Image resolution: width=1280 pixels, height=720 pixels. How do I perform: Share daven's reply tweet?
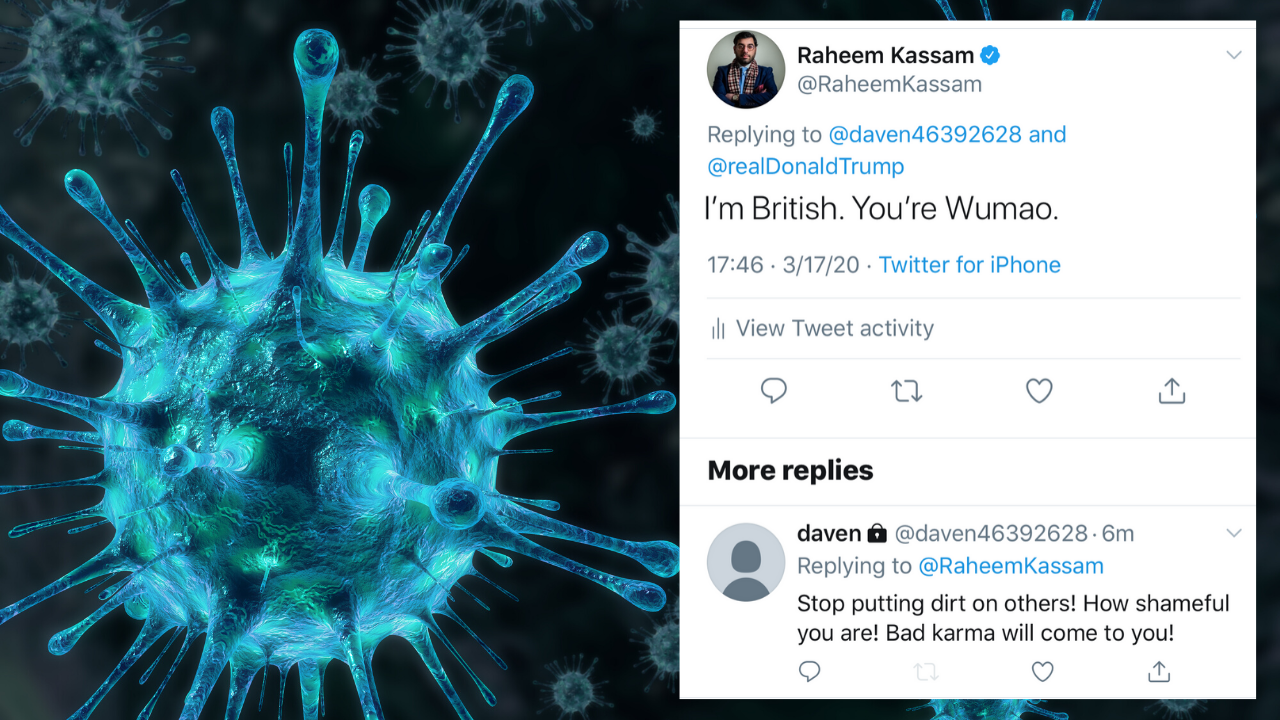pos(1158,672)
